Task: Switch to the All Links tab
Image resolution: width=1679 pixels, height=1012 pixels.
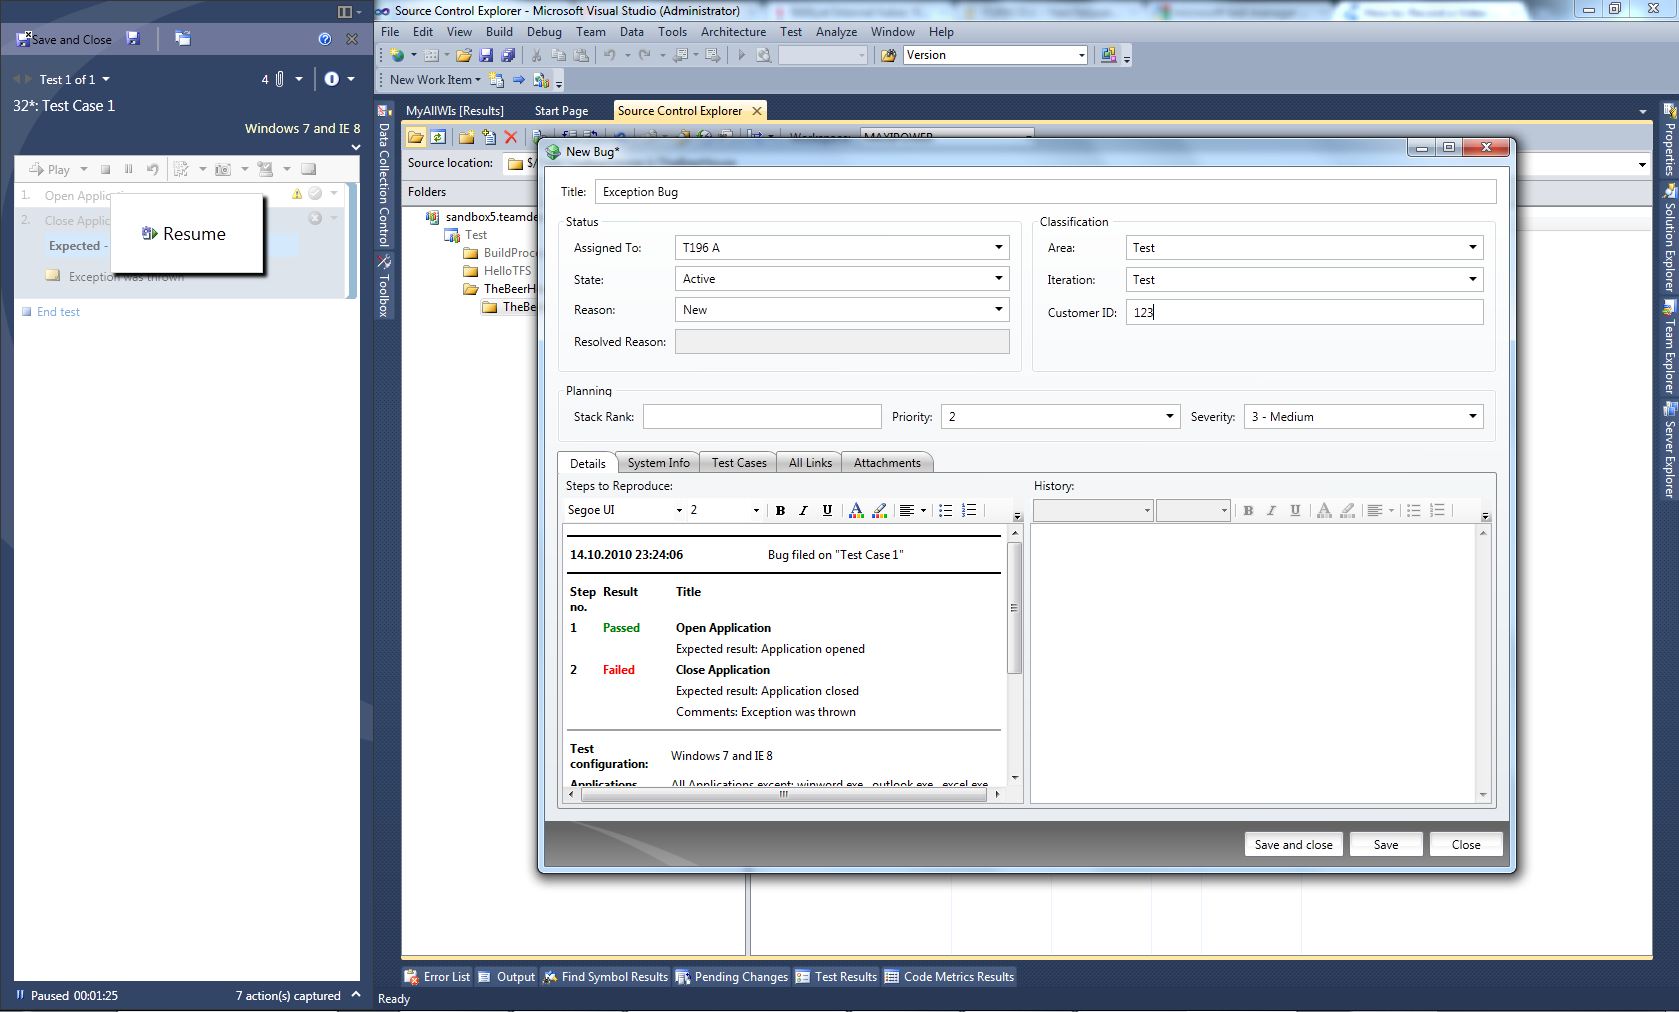Action: tap(810, 463)
